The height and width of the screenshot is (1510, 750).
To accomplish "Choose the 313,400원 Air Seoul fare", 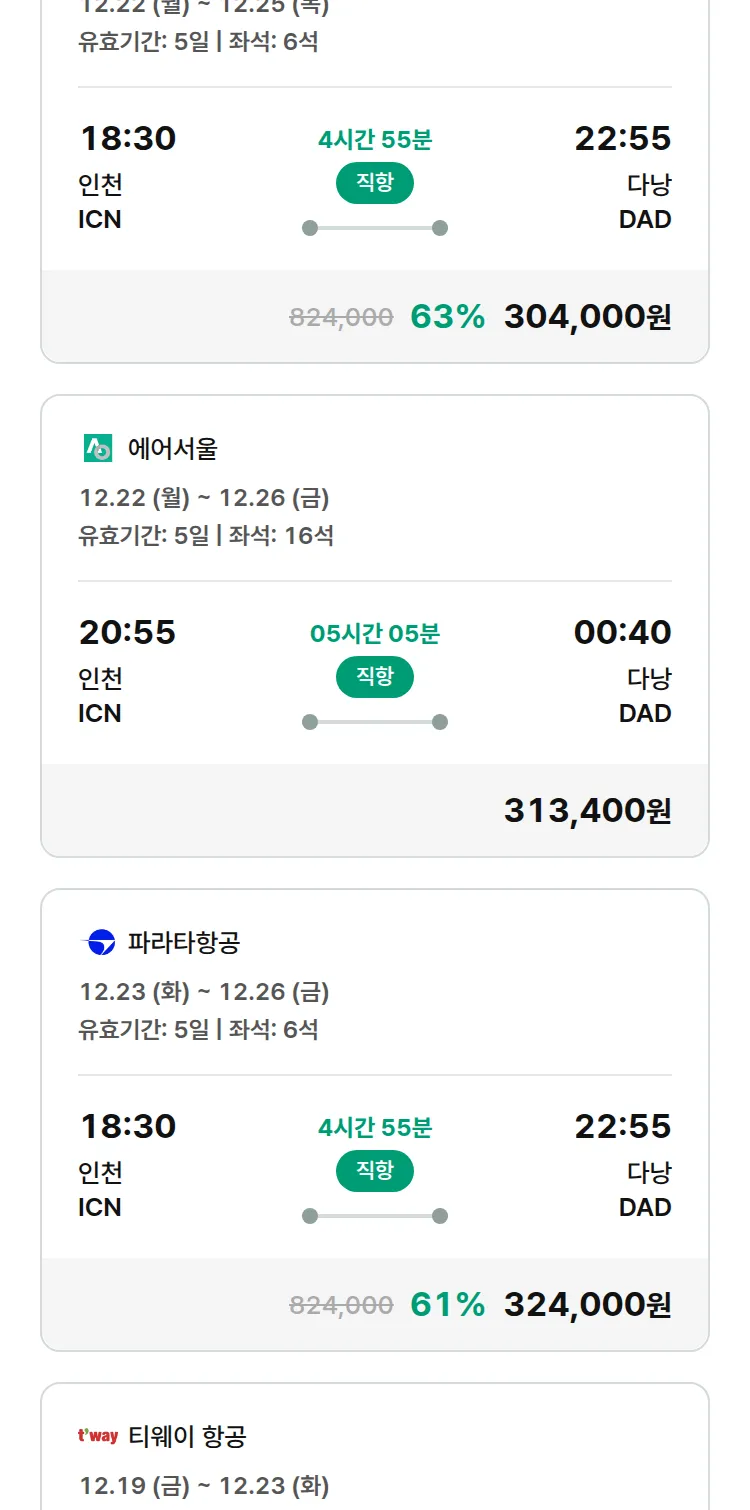I will [x=587, y=811].
